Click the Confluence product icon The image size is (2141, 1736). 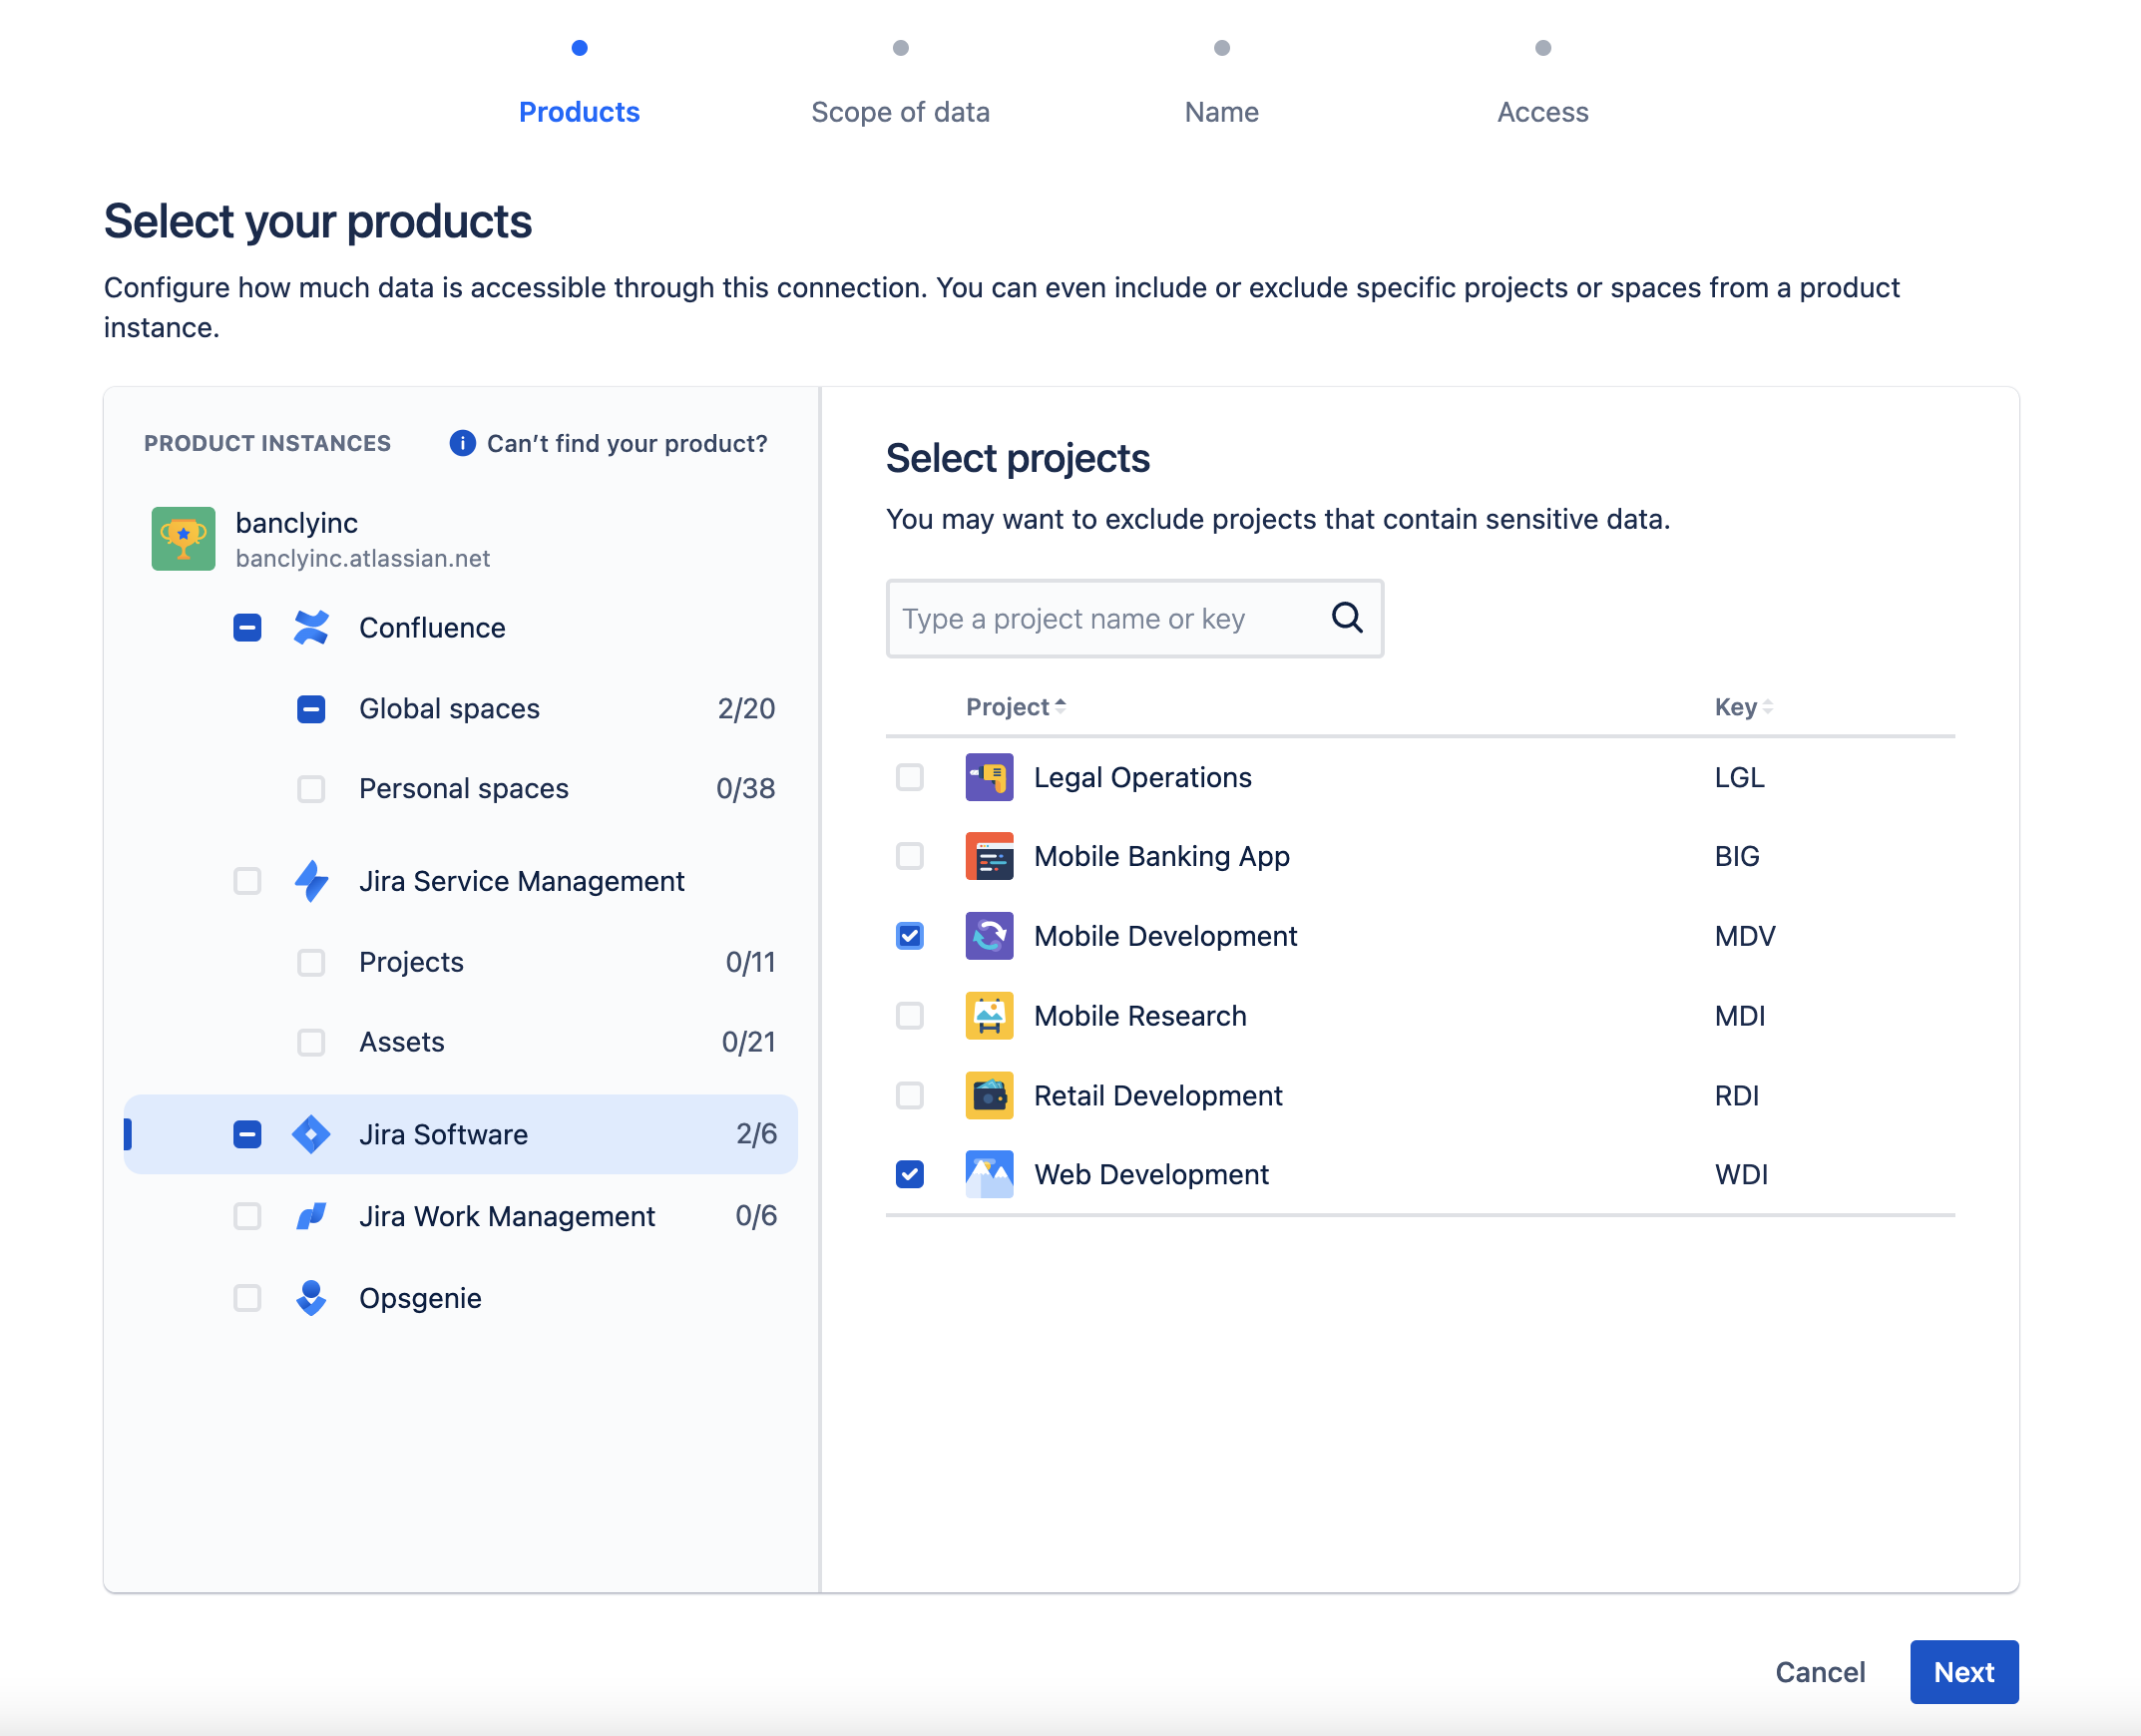click(x=311, y=627)
